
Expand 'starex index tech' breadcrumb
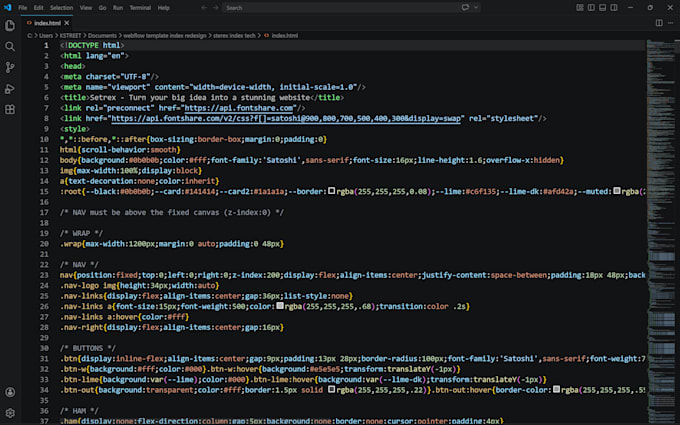pos(234,36)
